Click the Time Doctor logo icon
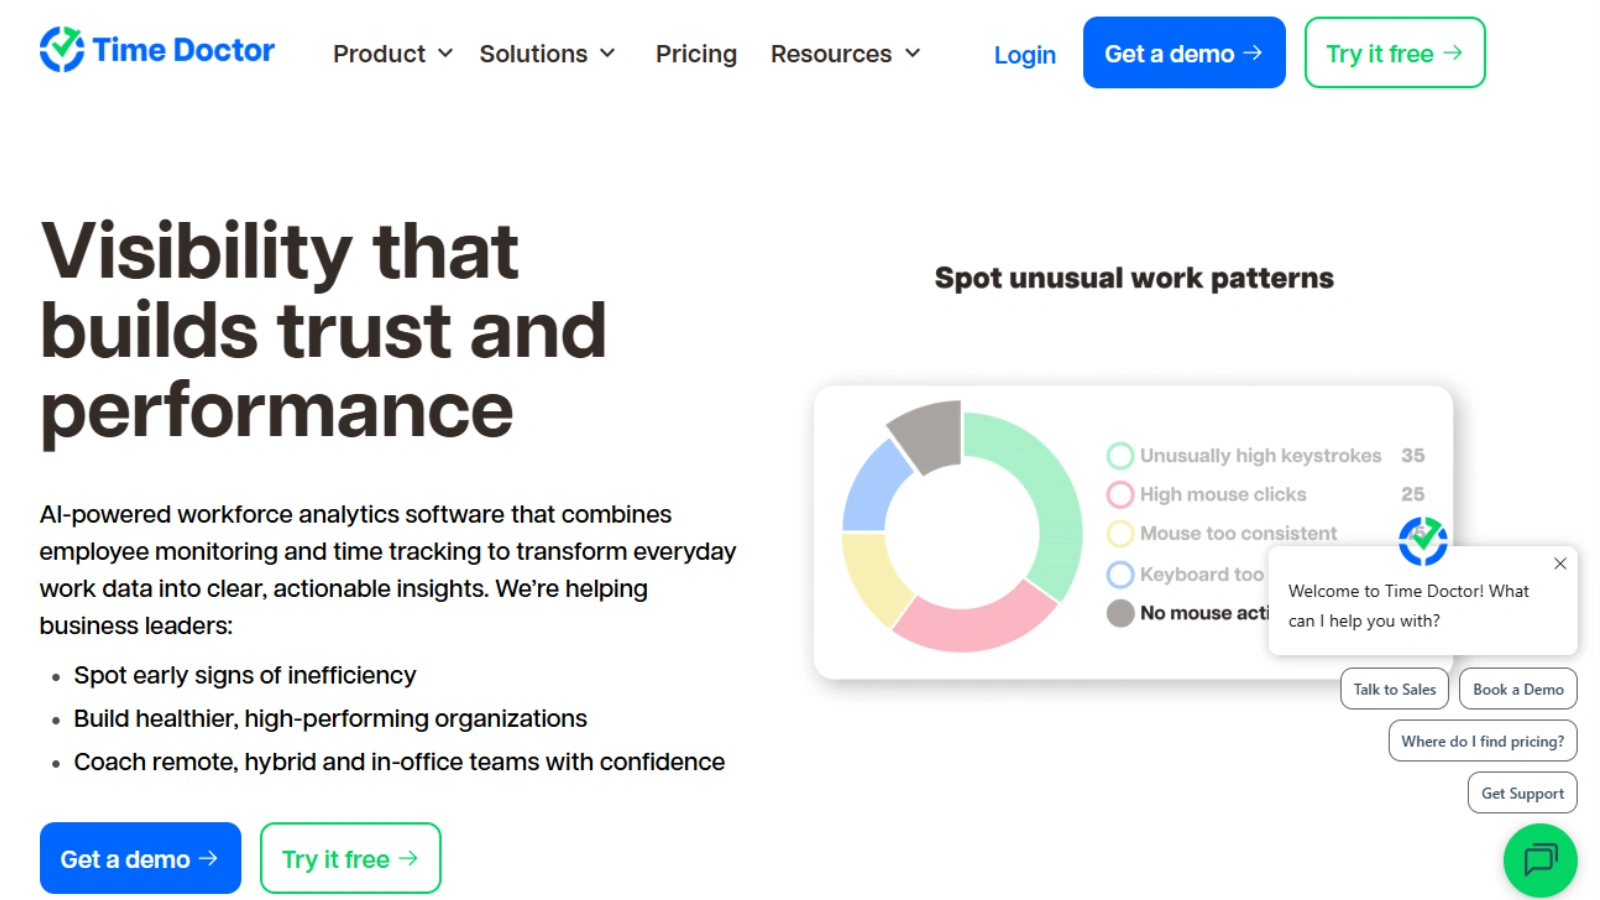 (61, 48)
